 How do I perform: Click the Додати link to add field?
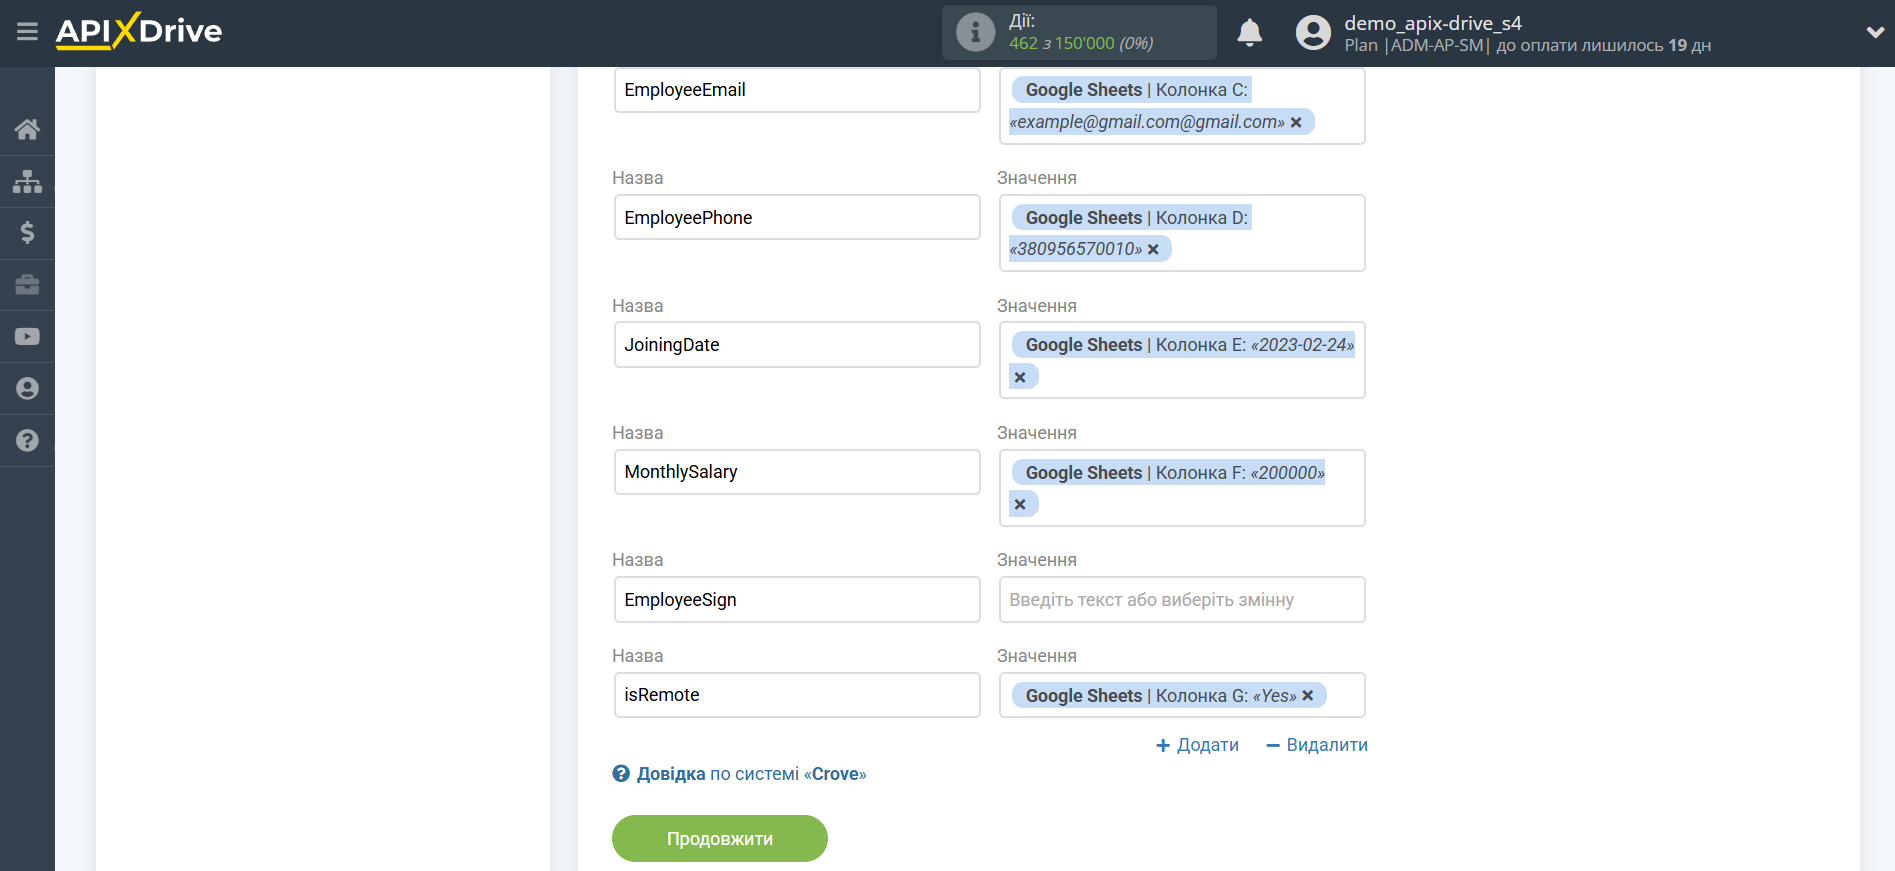pyautogui.click(x=1198, y=745)
